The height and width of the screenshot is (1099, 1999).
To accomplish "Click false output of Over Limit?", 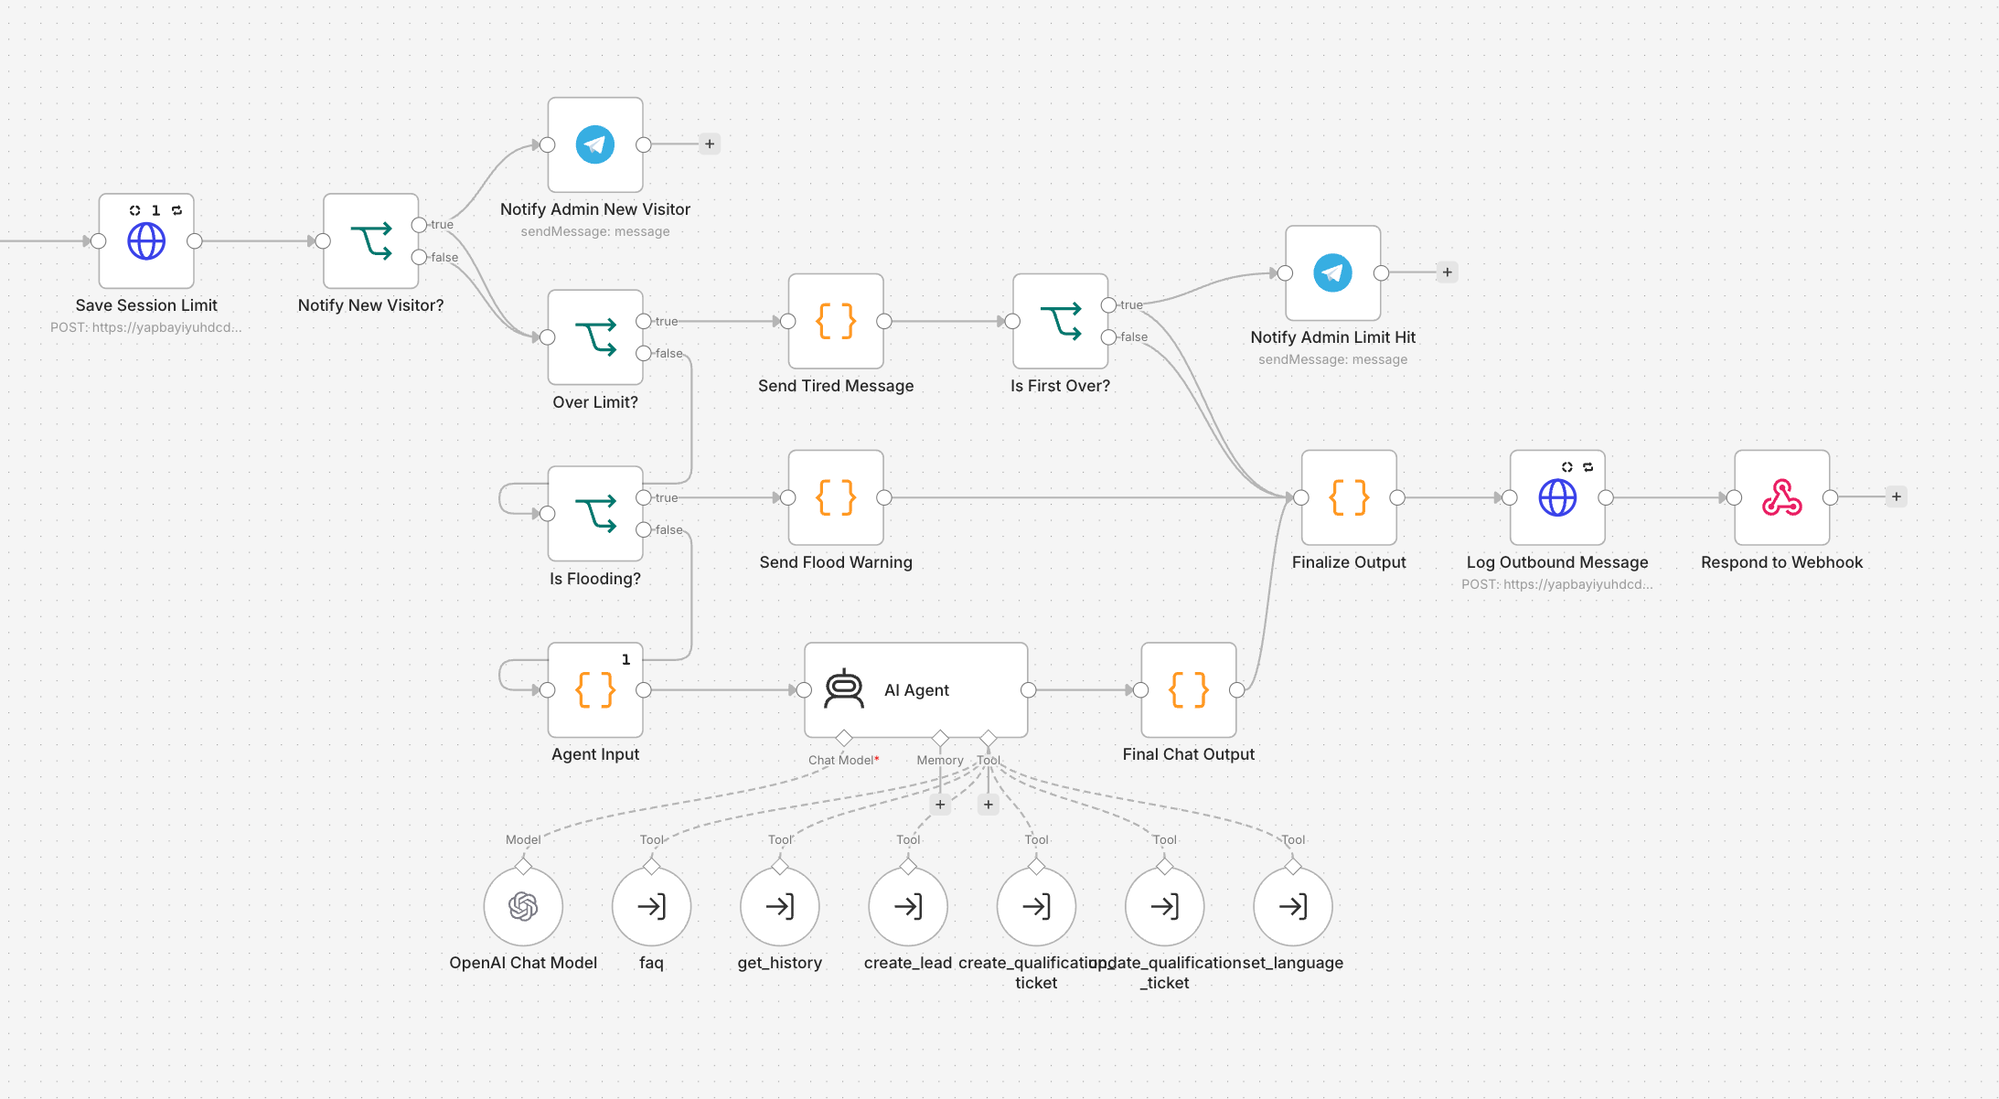I will point(643,353).
